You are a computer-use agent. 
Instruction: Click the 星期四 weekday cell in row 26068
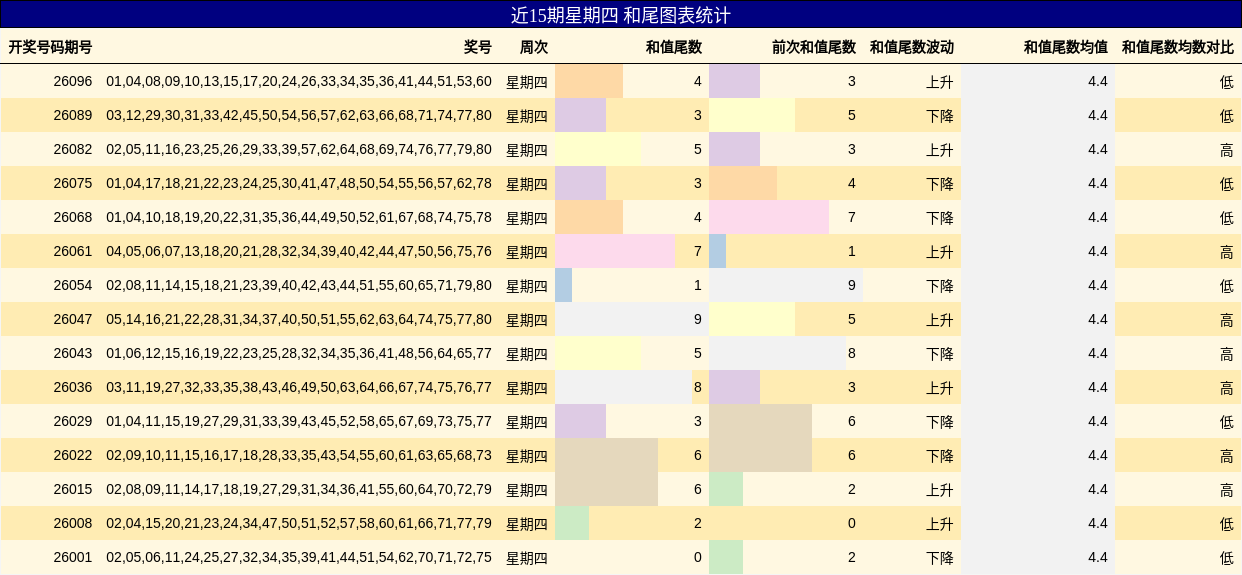[527, 217]
